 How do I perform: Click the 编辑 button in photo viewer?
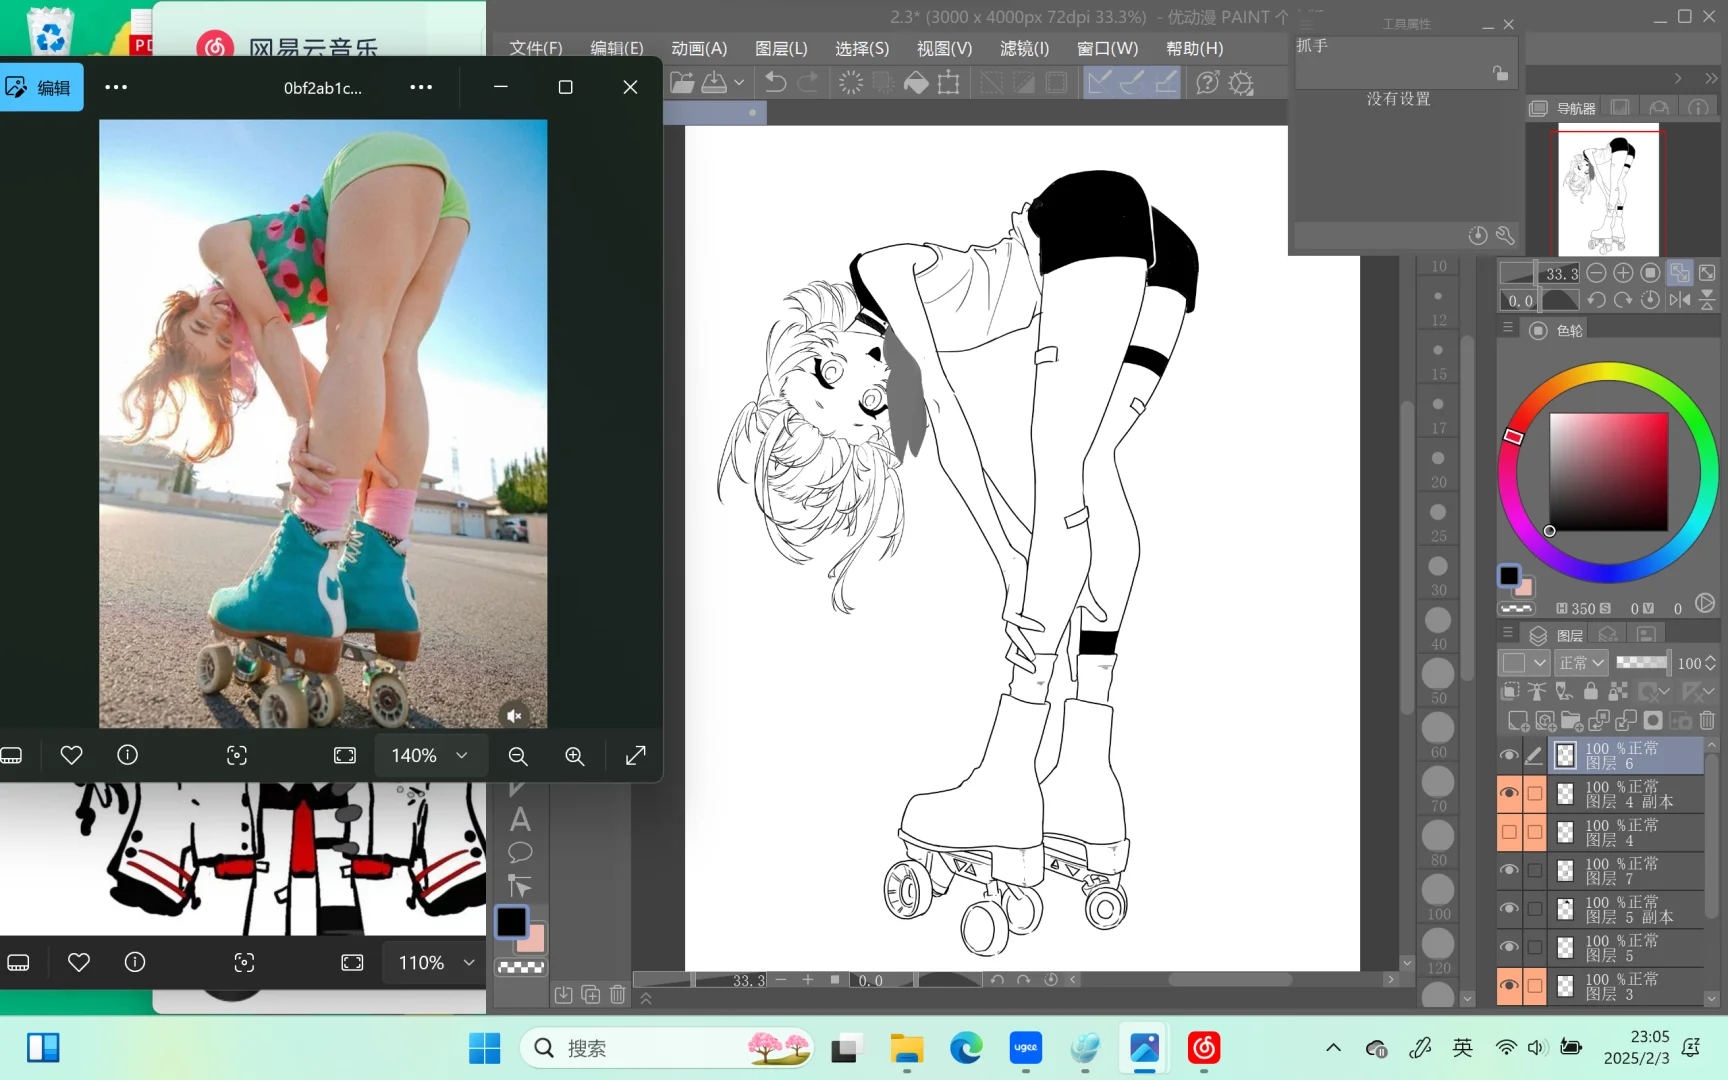pos(41,88)
